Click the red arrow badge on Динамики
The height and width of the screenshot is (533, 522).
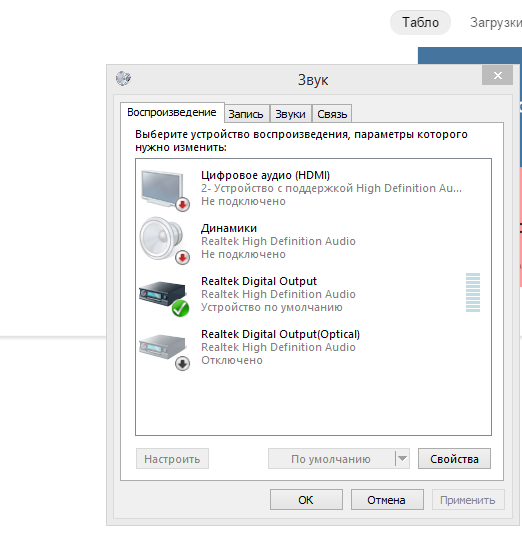[x=182, y=258]
